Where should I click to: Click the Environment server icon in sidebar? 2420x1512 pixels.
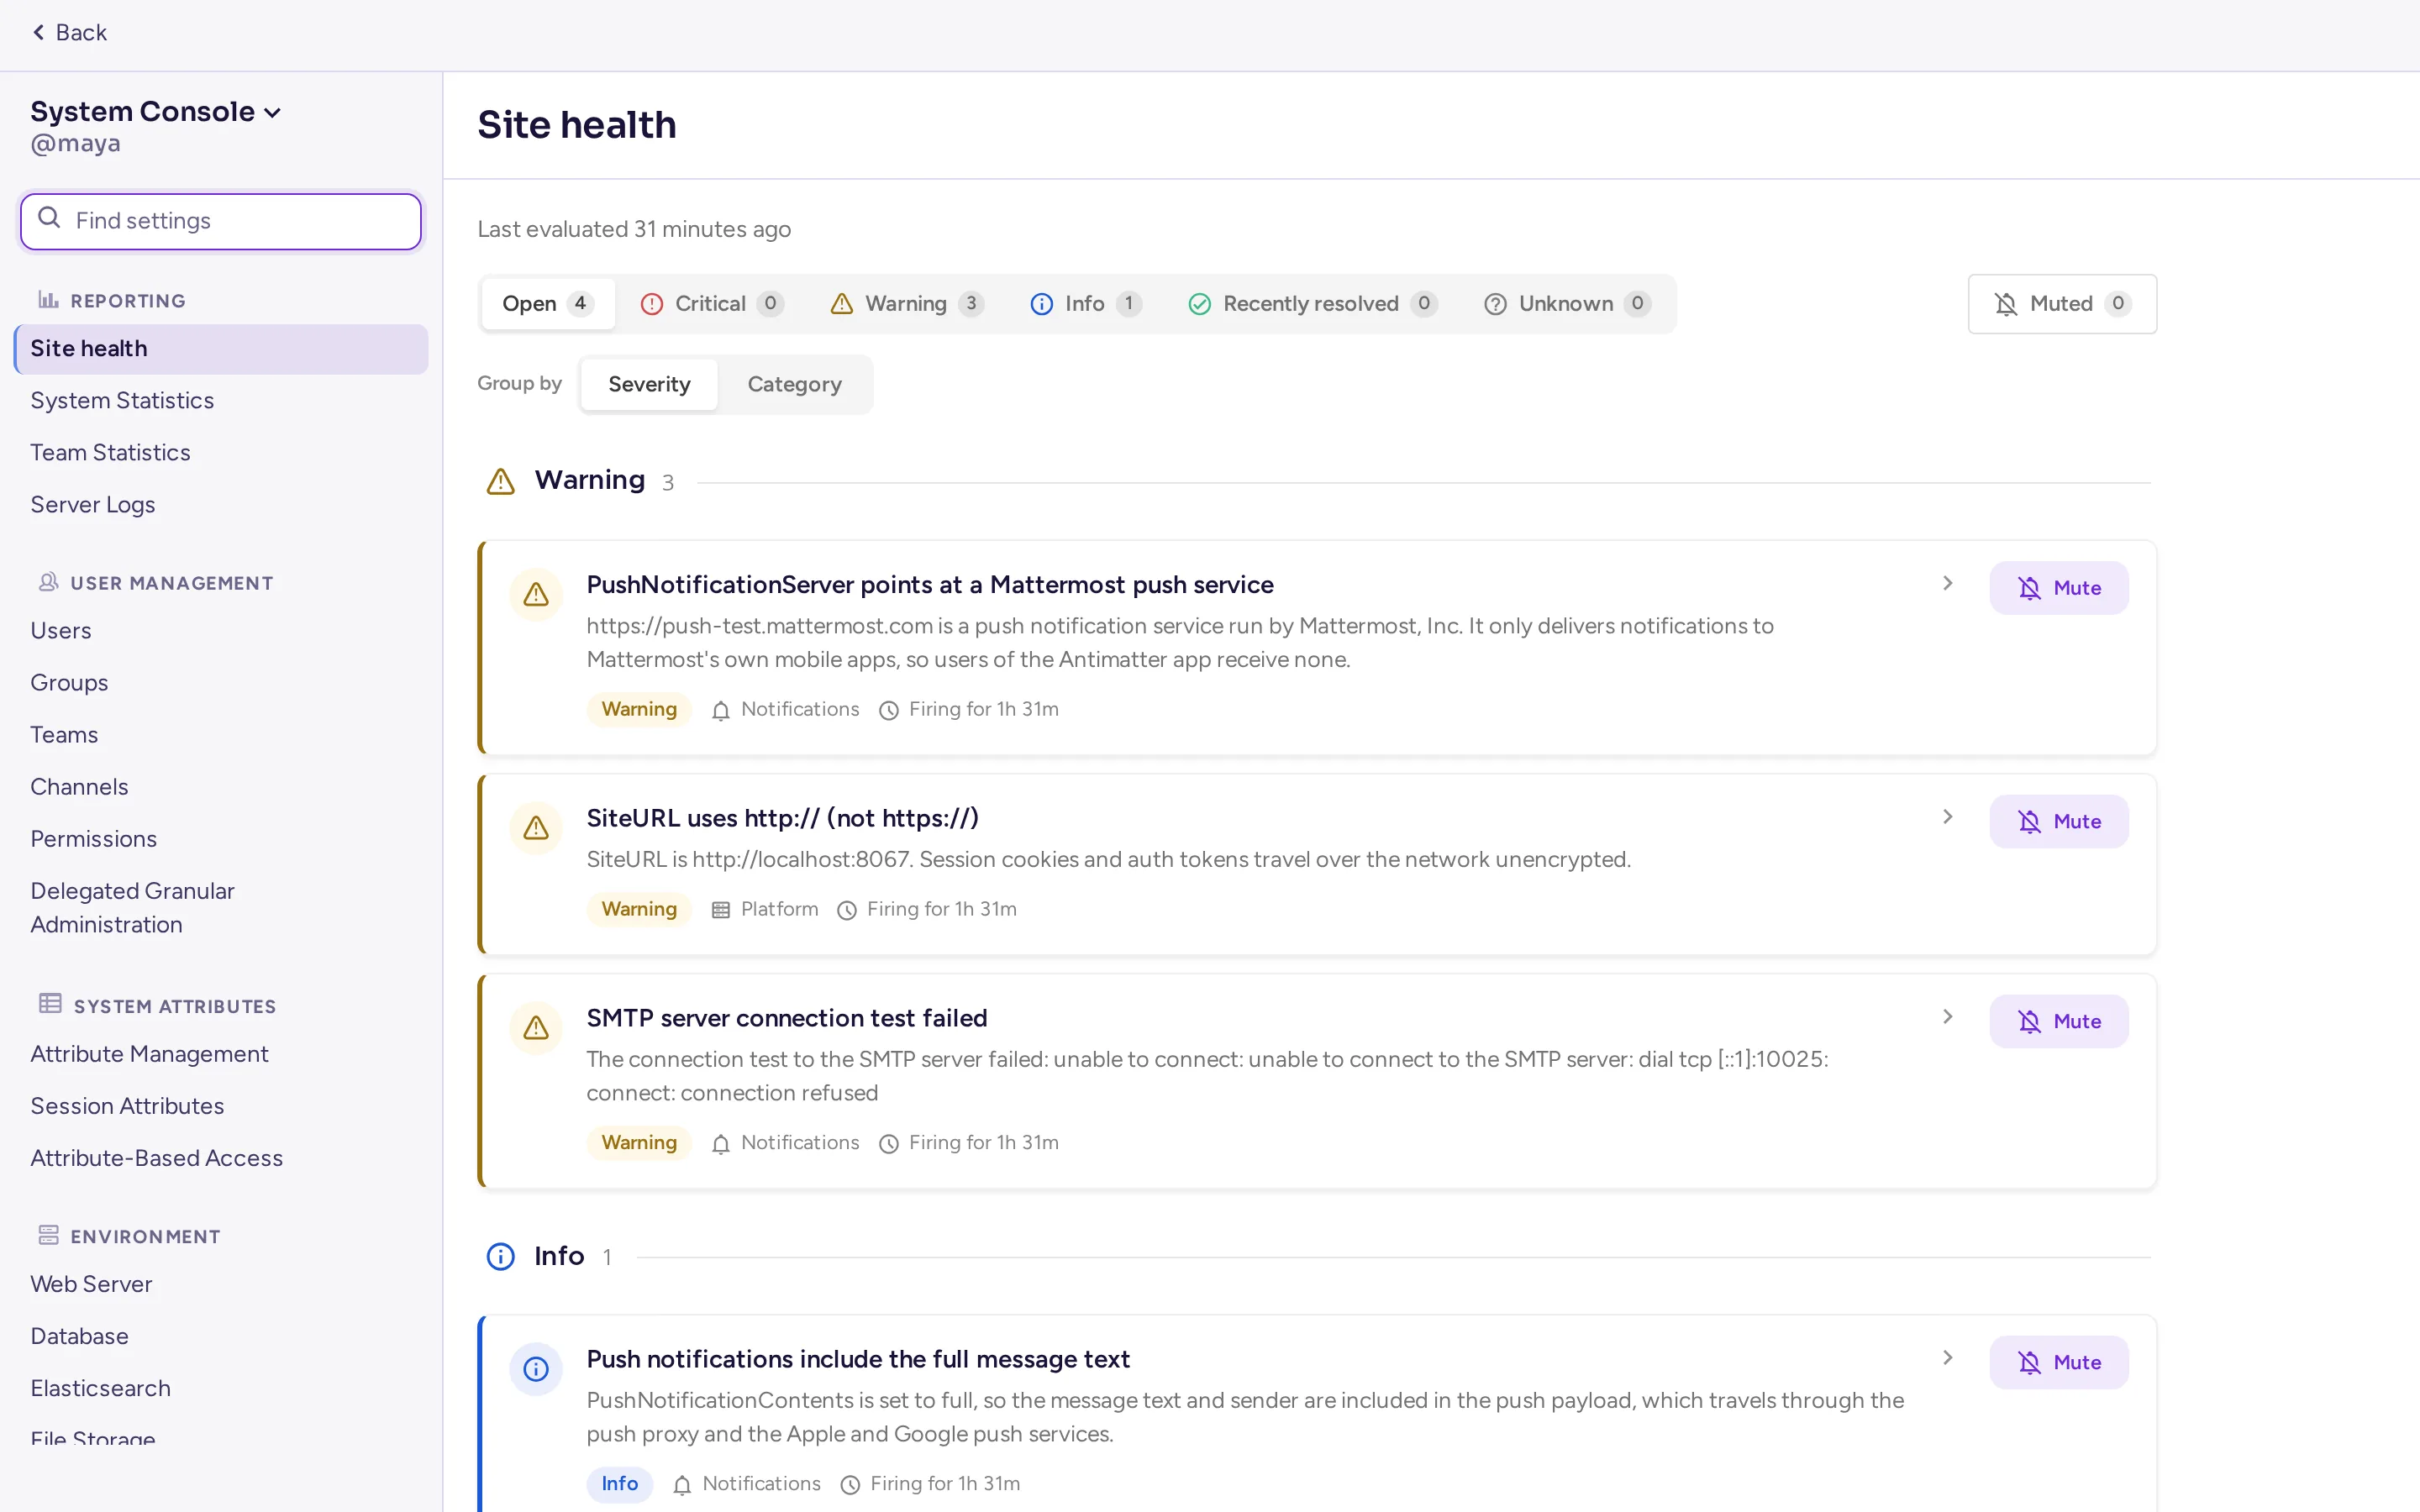coord(48,1235)
